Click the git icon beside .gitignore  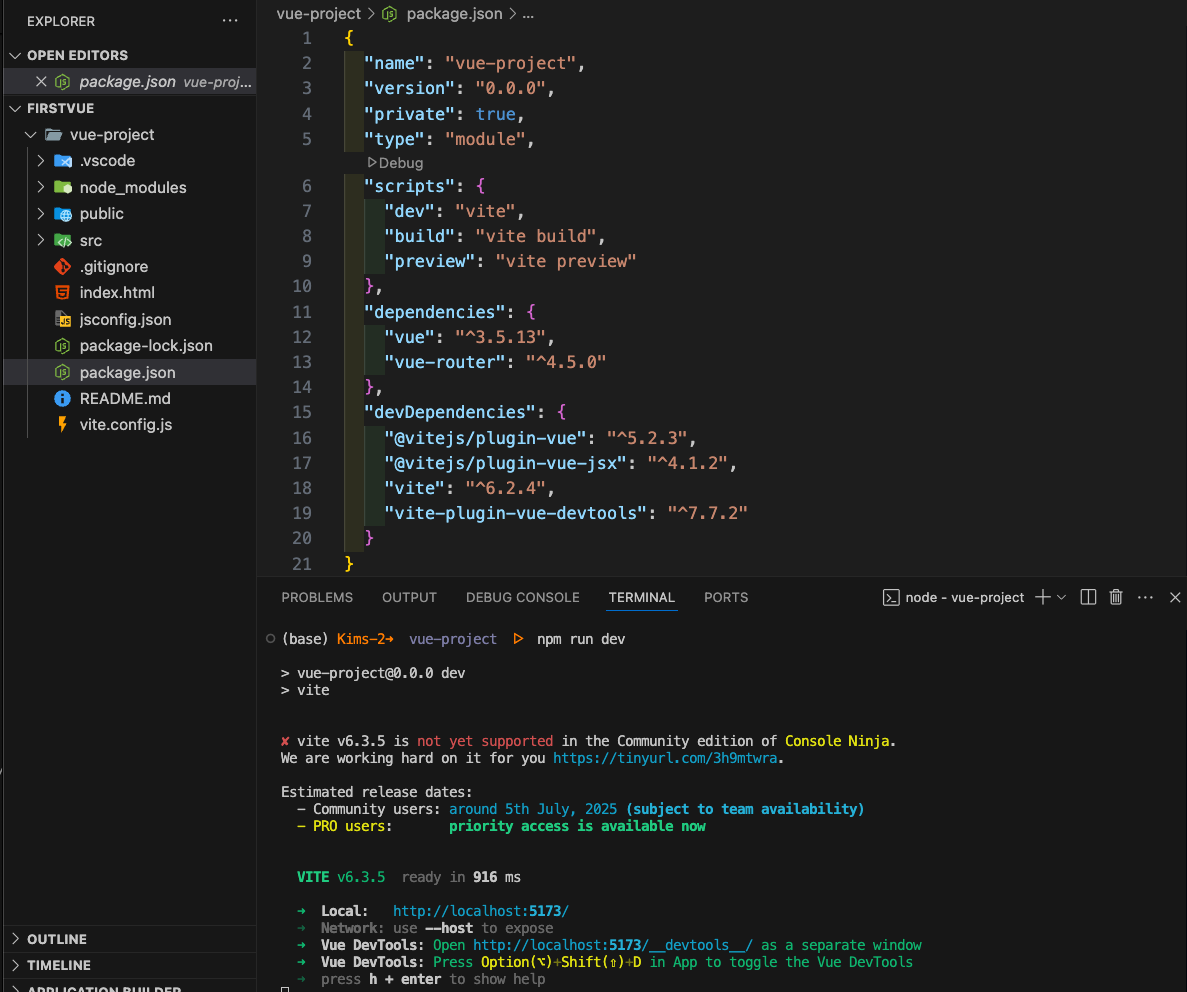tap(62, 267)
